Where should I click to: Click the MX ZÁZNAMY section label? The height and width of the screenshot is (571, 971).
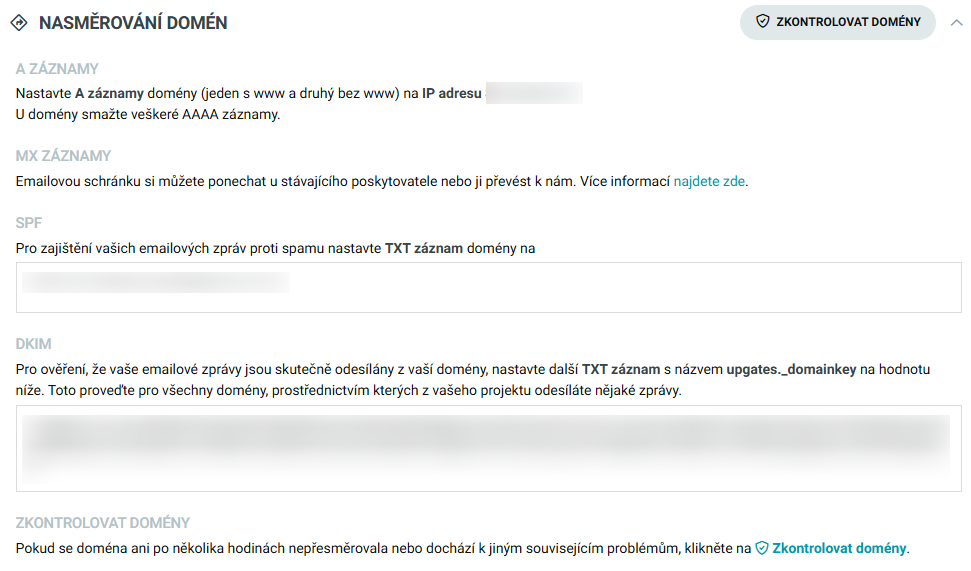point(63,156)
